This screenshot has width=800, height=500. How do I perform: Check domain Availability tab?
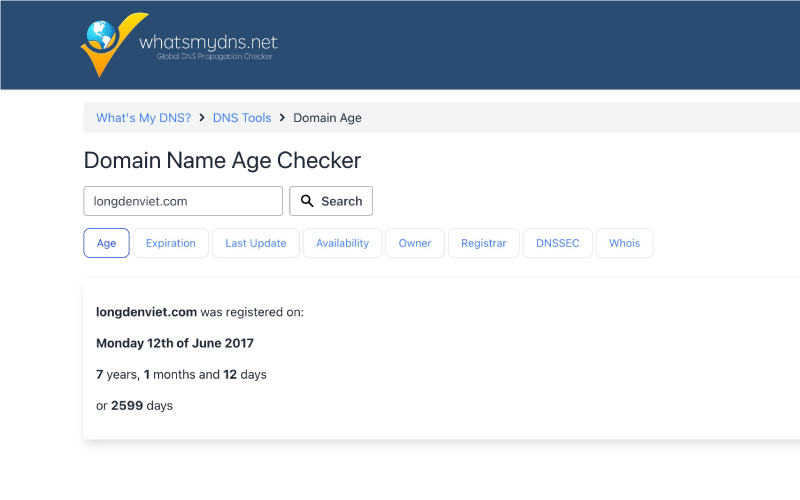coord(342,243)
